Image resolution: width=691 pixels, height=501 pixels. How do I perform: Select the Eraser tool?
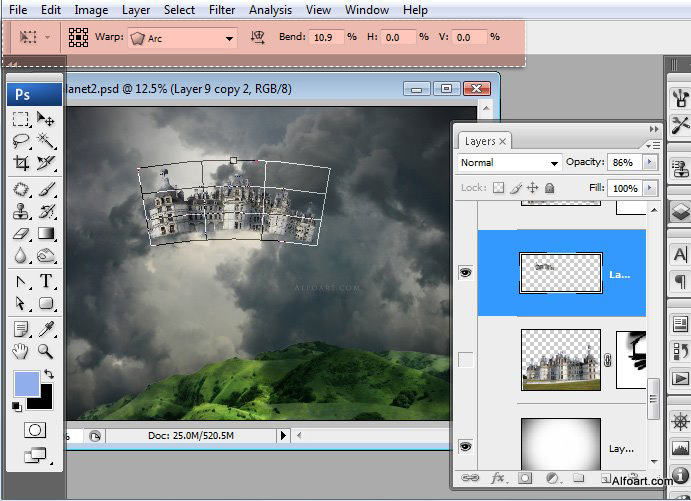tap(20, 234)
